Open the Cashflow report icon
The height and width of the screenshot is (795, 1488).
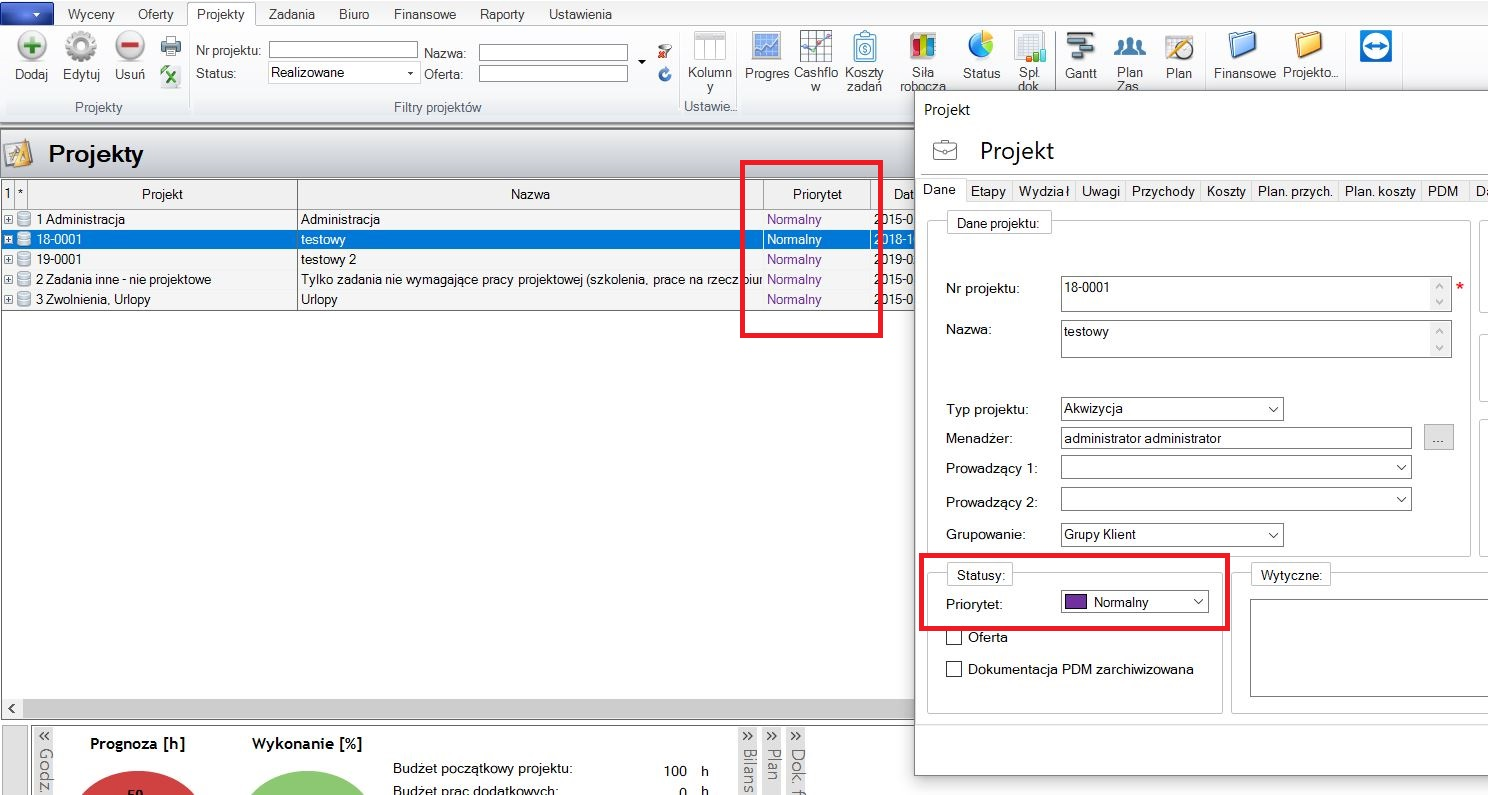coord(815,46)
